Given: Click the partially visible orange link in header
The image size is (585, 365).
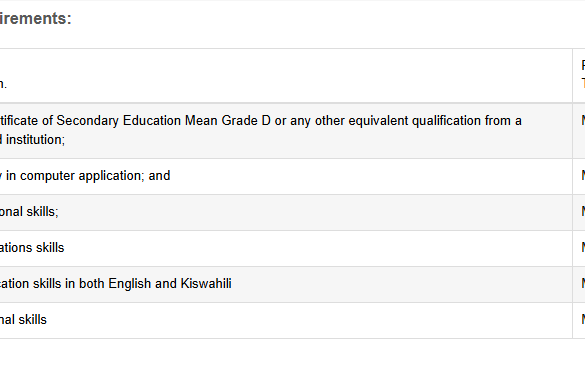Looking at the screenshot, I should (583, 83).
